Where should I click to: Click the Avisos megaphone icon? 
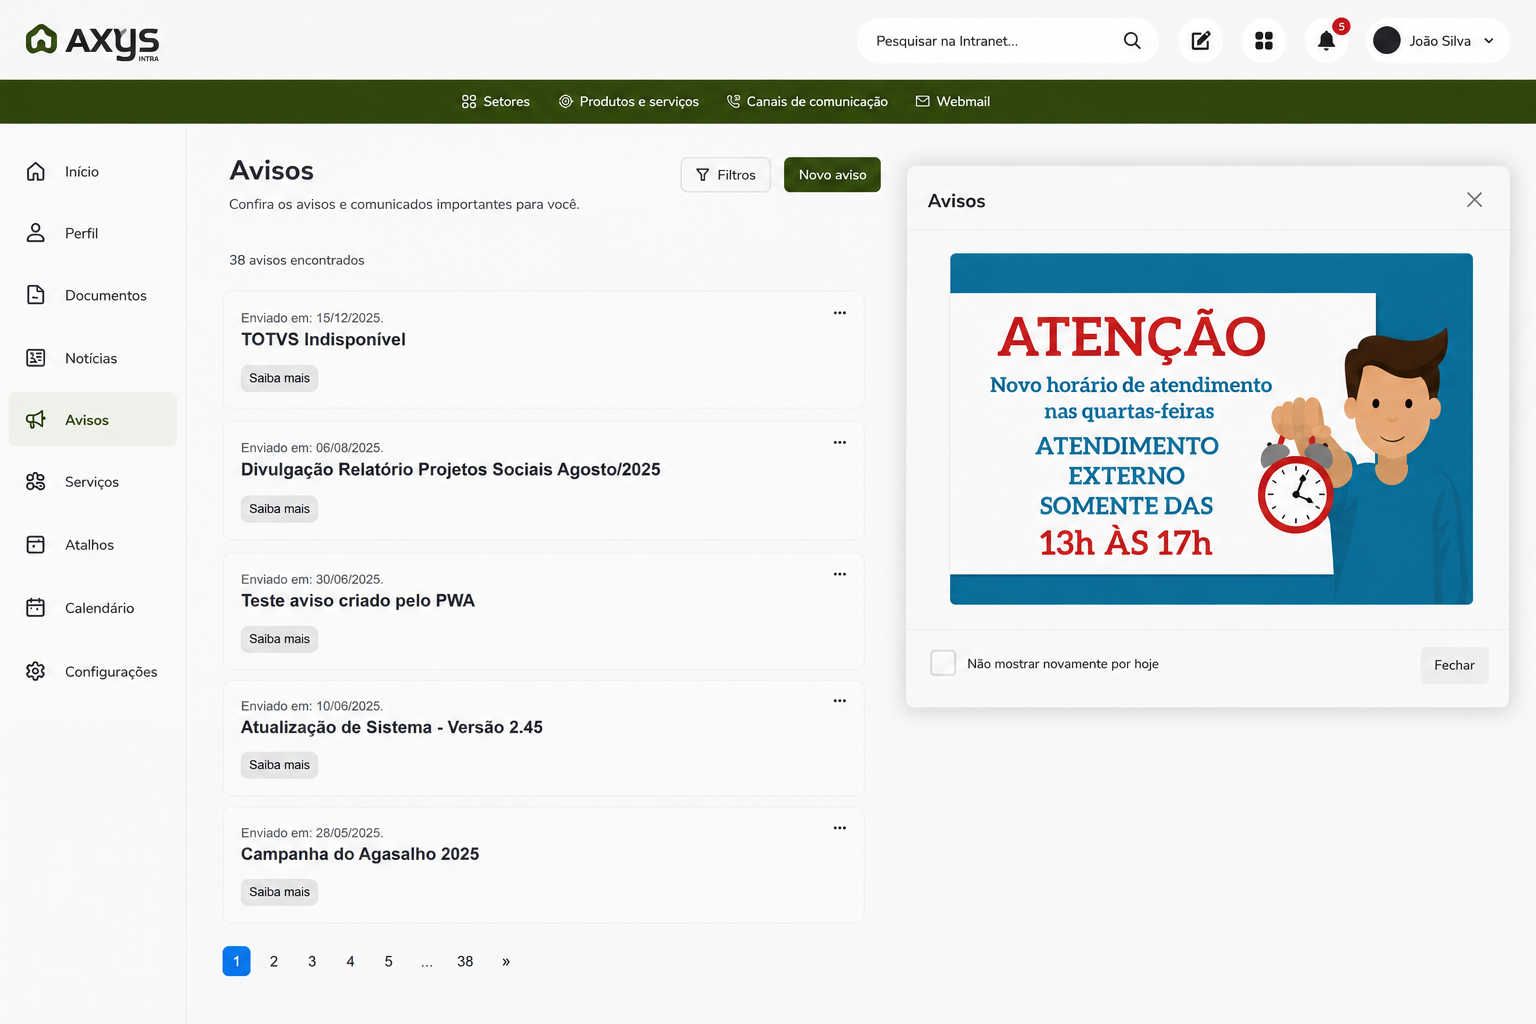tap(36, 420)
